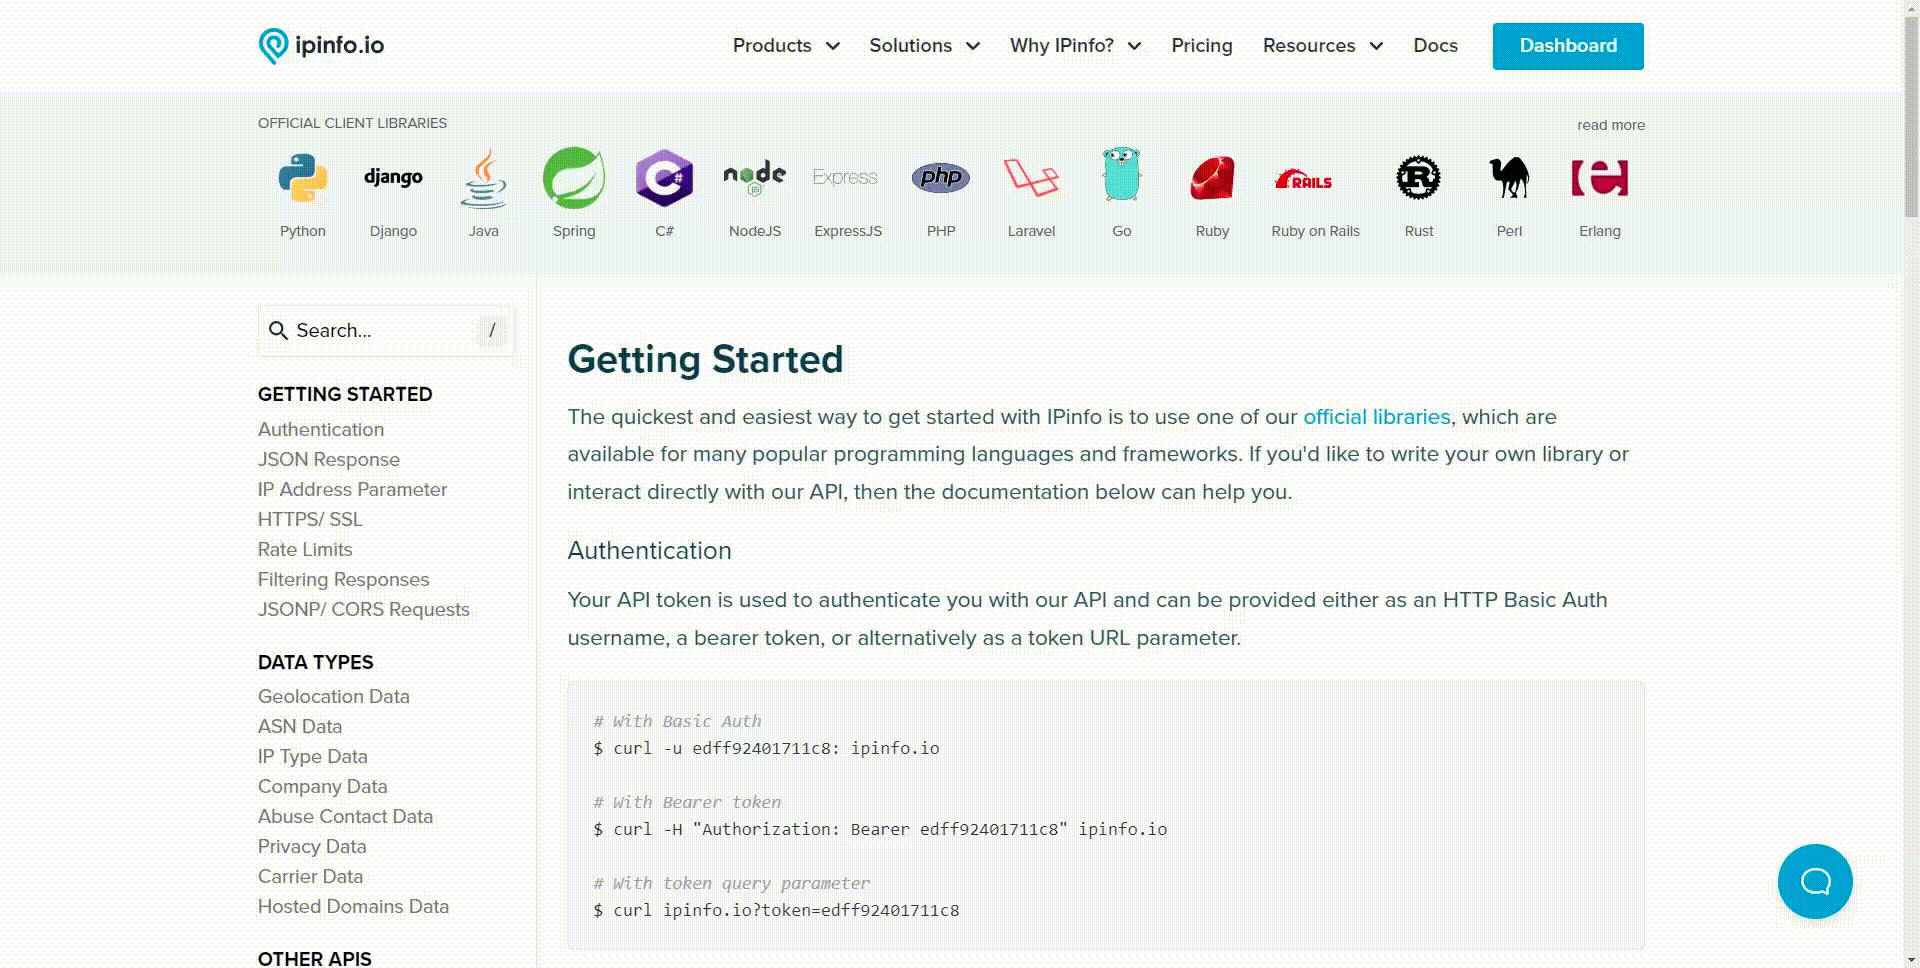Select the Ruby on Rails library
Viewport: 1920px width, 968px height.
coord(1303,180)
